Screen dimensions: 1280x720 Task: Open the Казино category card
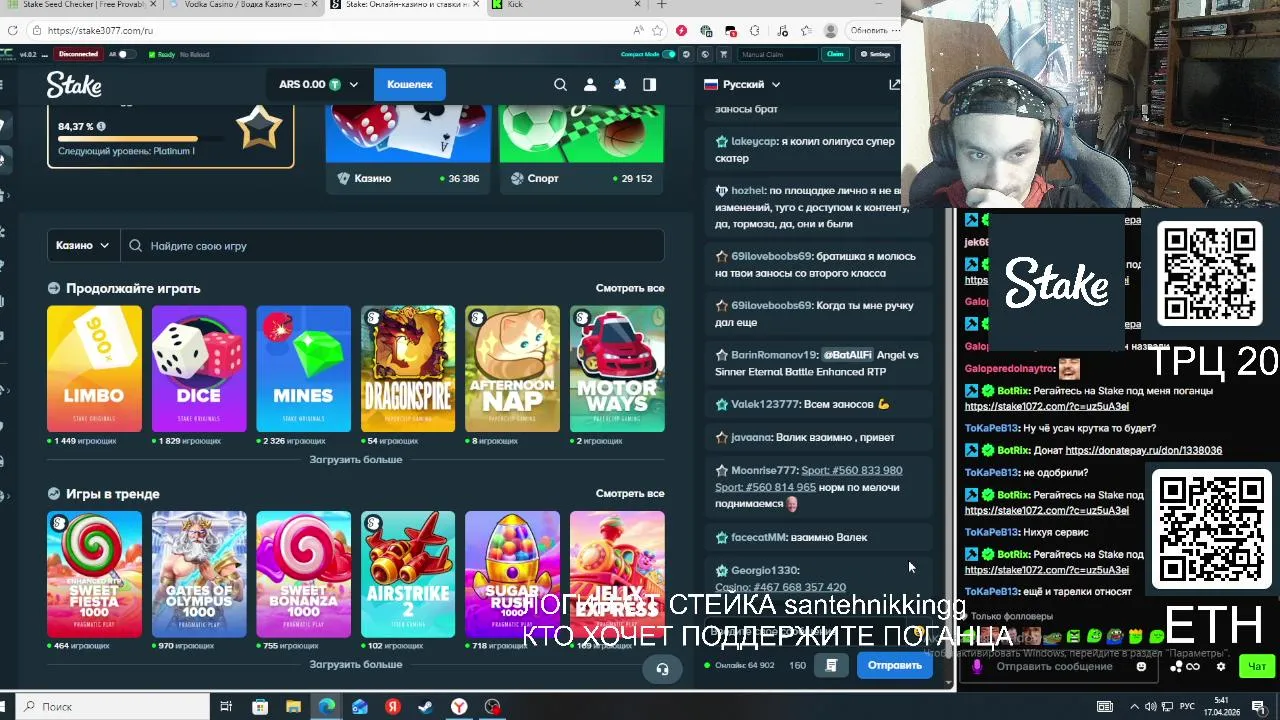(408, 148)
